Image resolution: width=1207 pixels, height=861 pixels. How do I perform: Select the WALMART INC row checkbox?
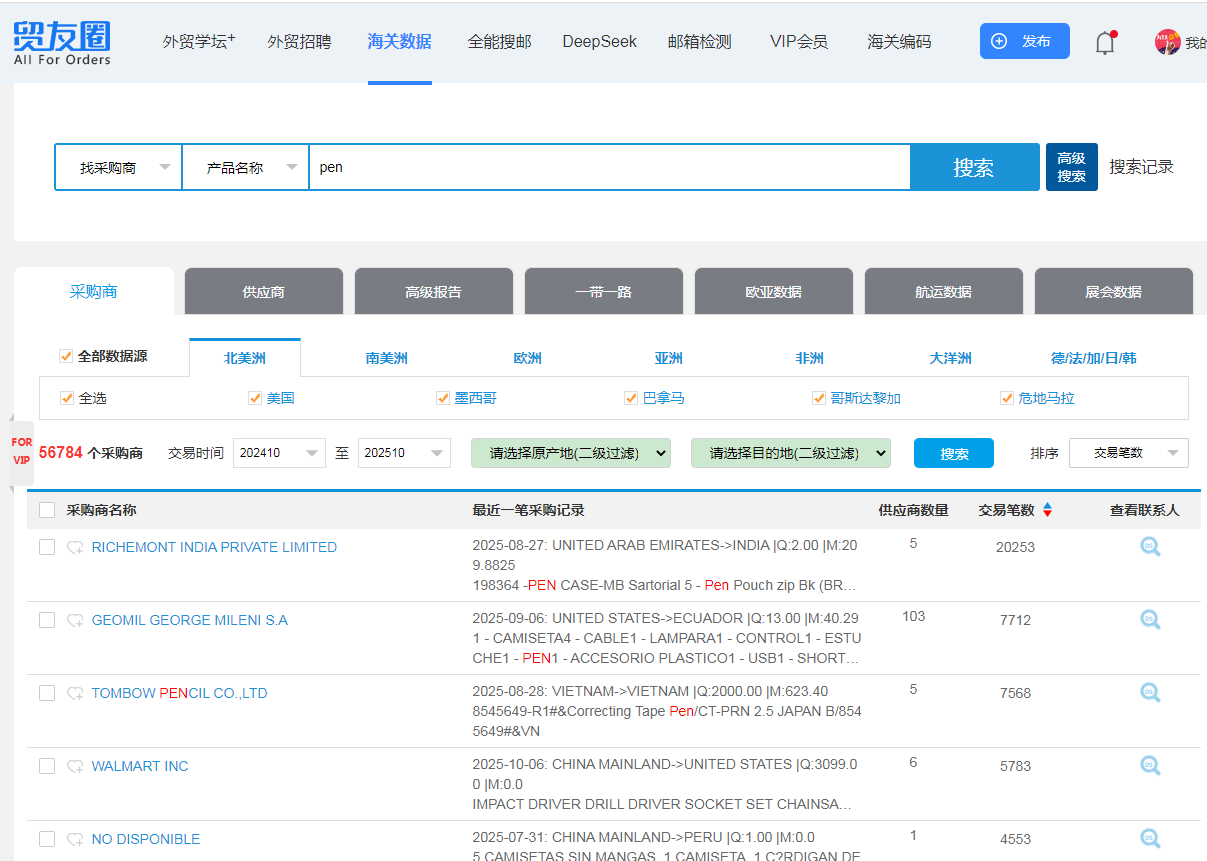coord(47,766)
